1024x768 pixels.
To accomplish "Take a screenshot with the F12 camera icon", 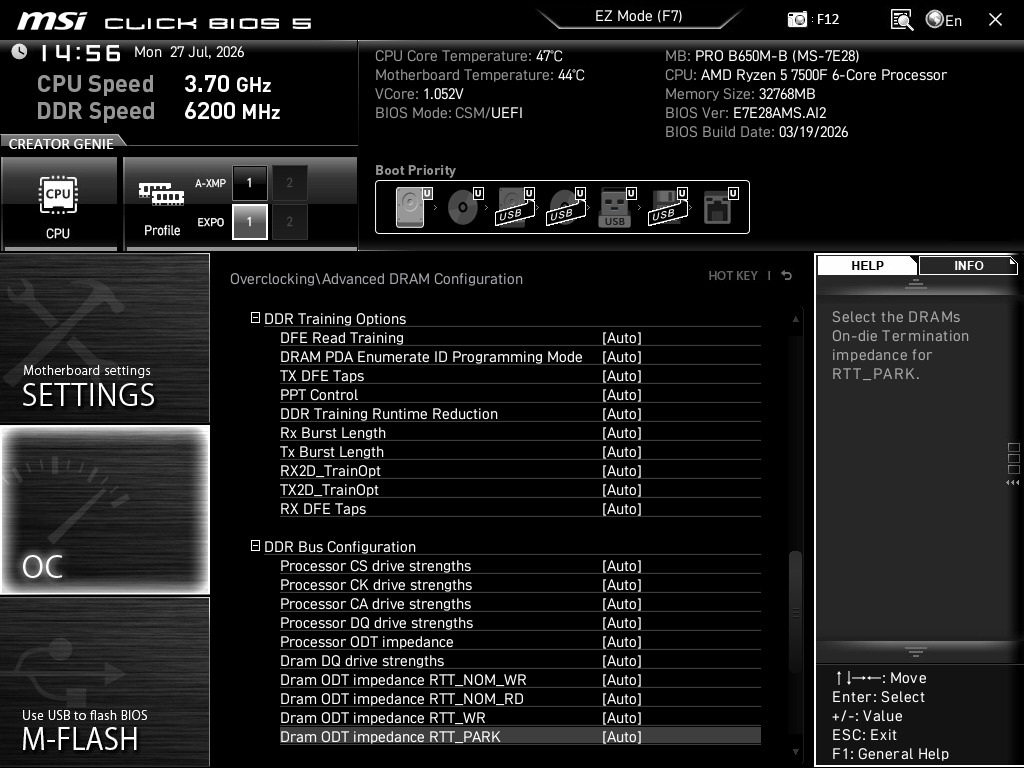I will [797, 20].
